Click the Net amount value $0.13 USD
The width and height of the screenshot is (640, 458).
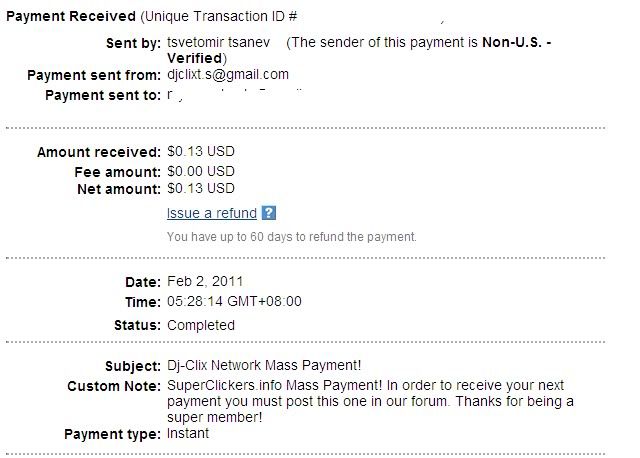tap(200, 189)
